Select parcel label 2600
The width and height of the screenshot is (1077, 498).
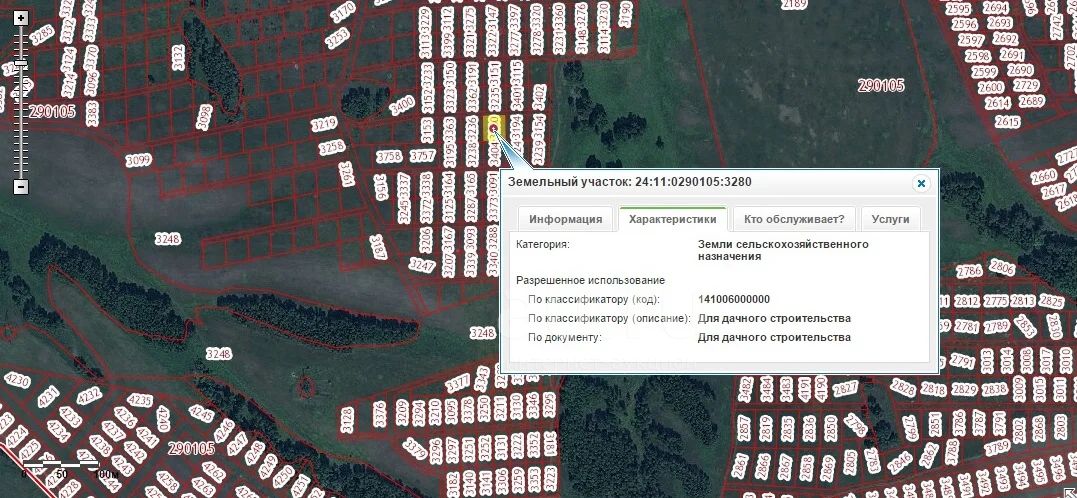[990, 87]
